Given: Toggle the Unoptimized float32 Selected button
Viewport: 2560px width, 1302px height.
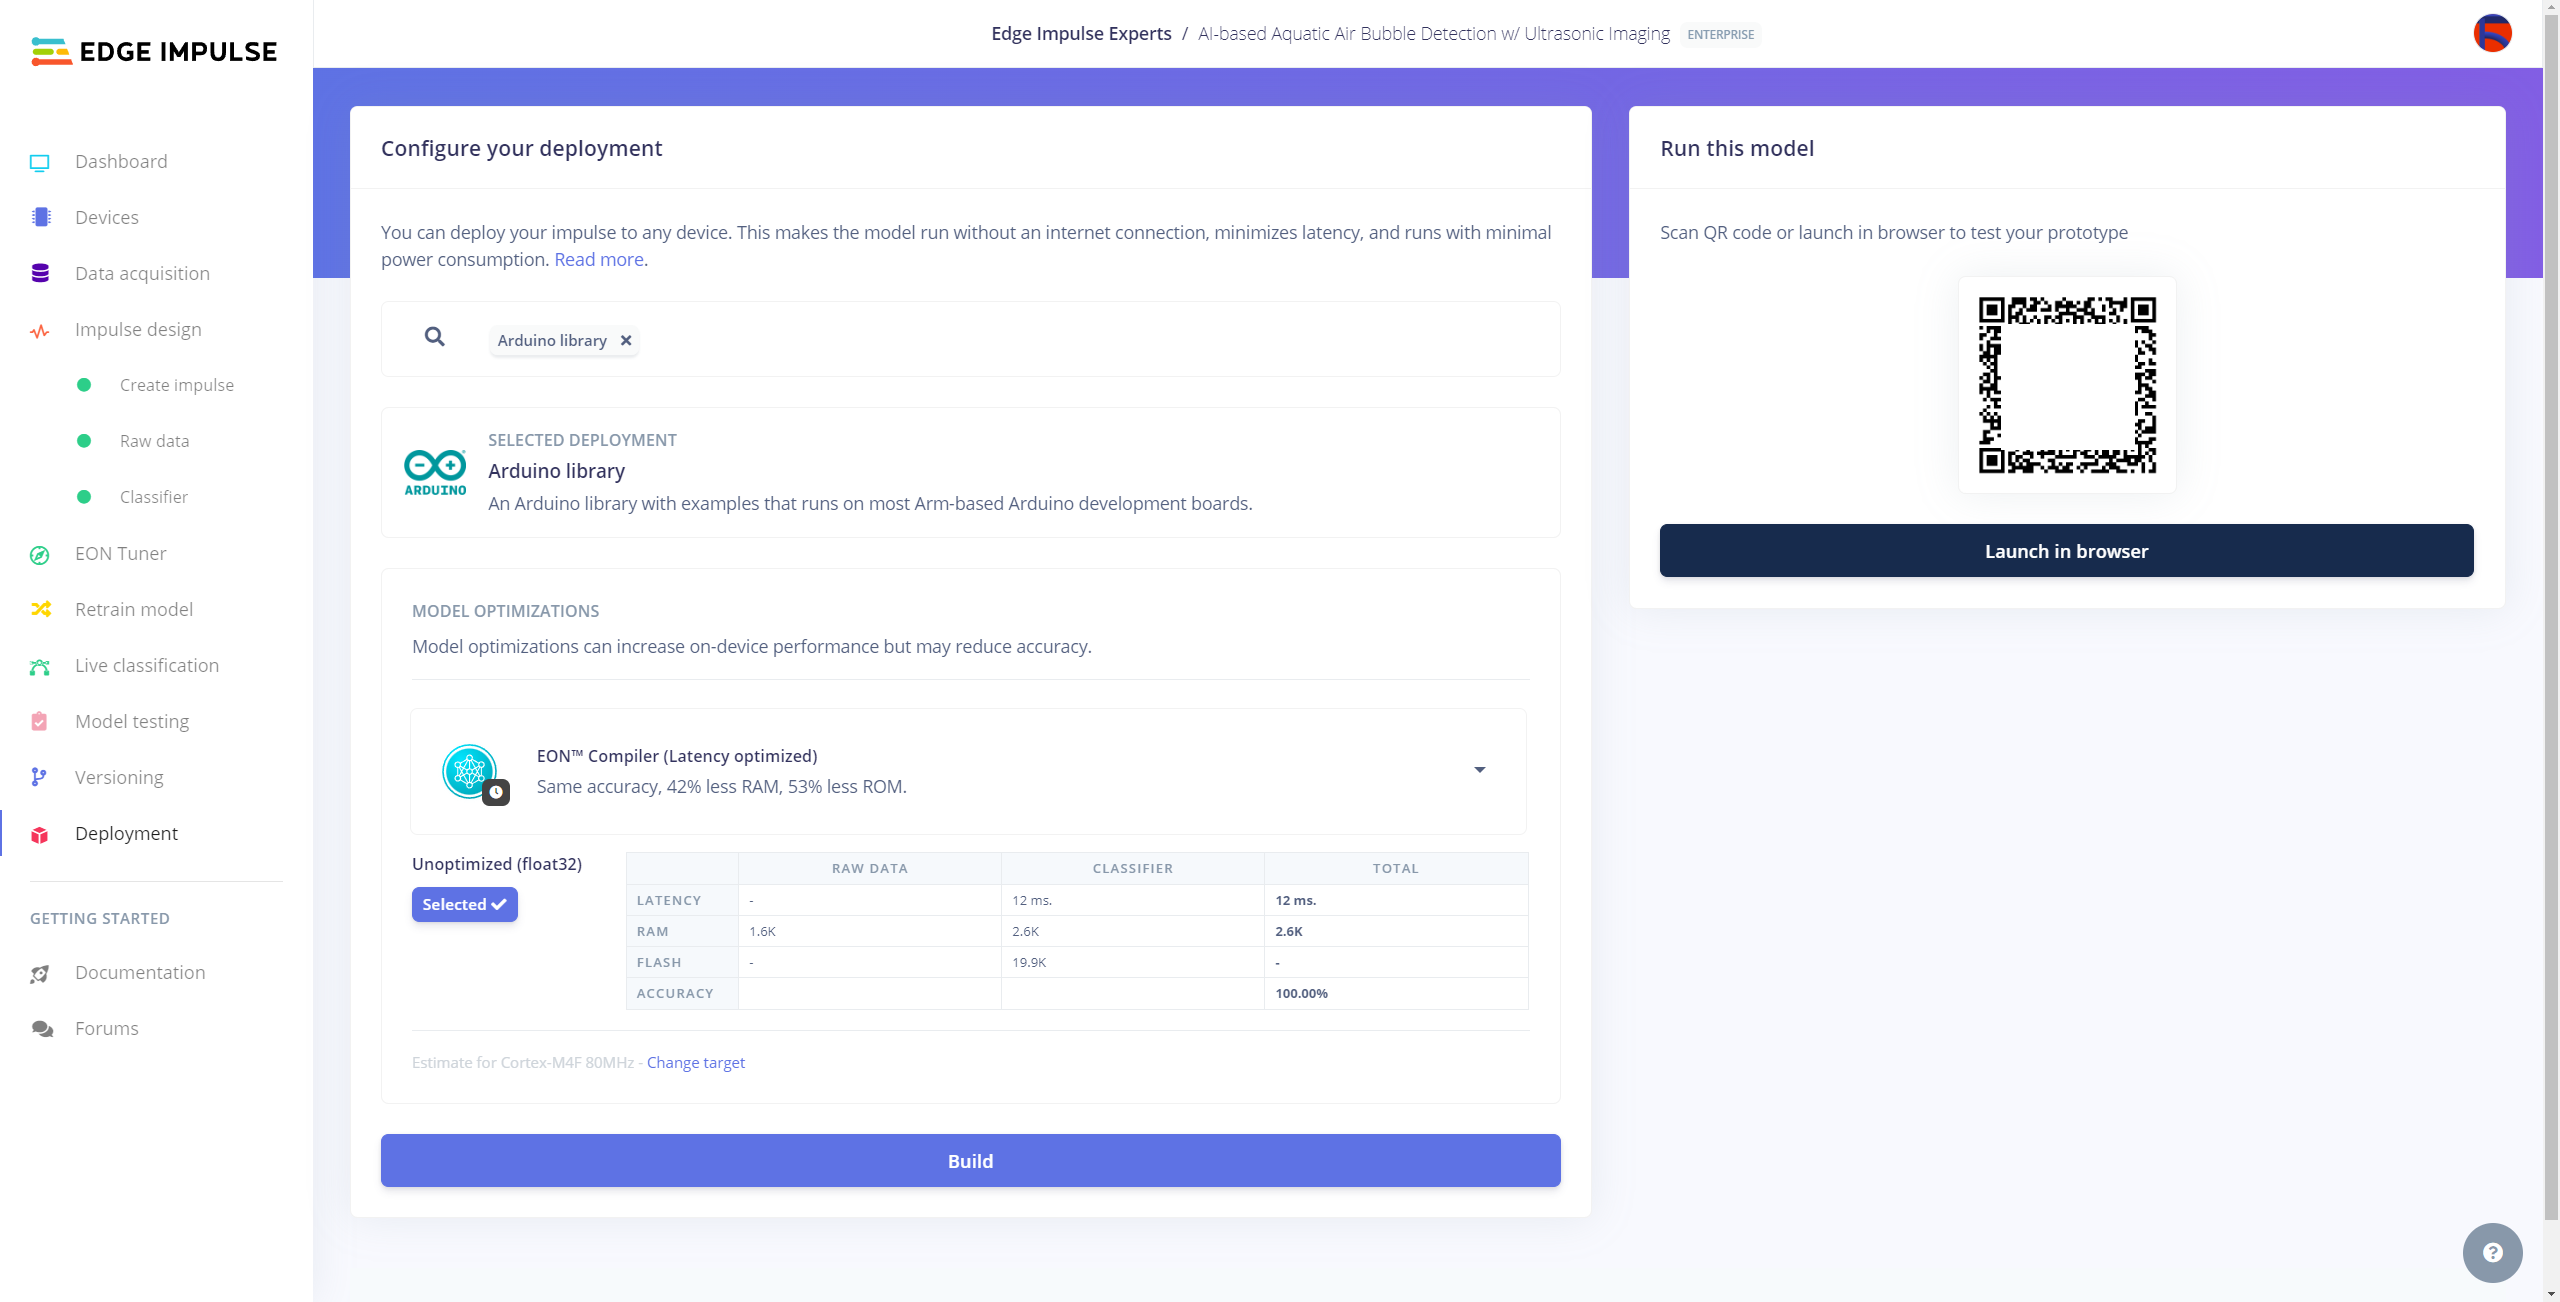Looking at the screenshot, I should click(464, 904).
